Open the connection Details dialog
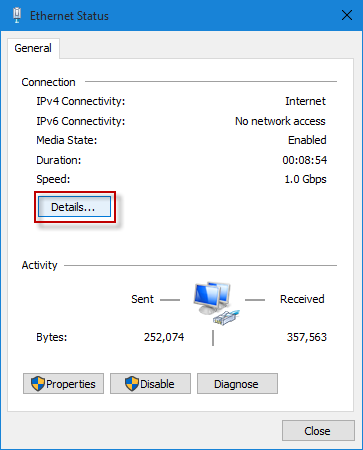 [x=74, y=207]
